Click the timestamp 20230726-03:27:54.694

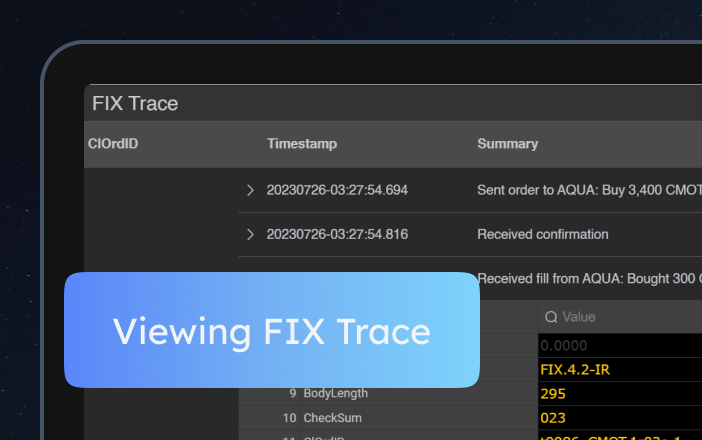[337, 189]
